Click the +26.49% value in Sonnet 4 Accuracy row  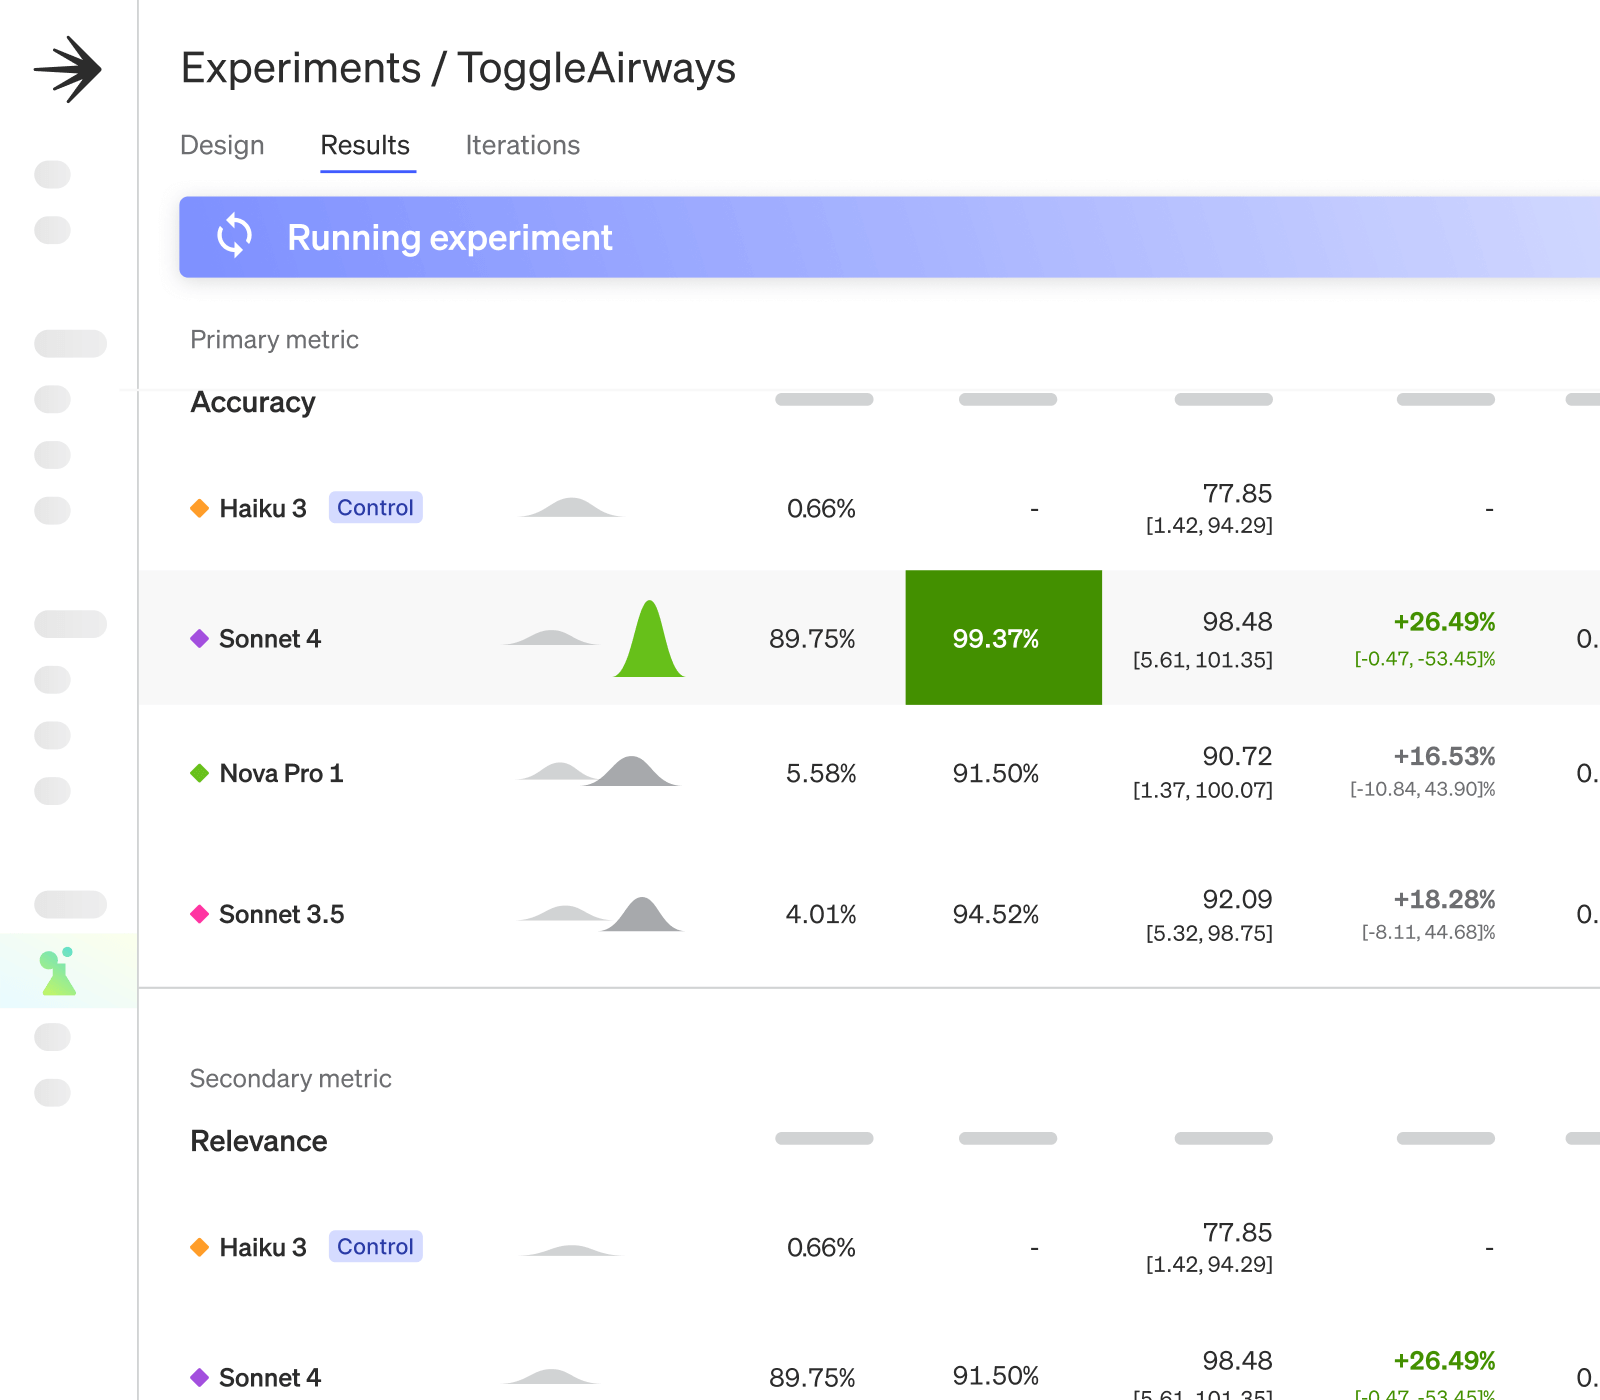[x=1444, y=622]
